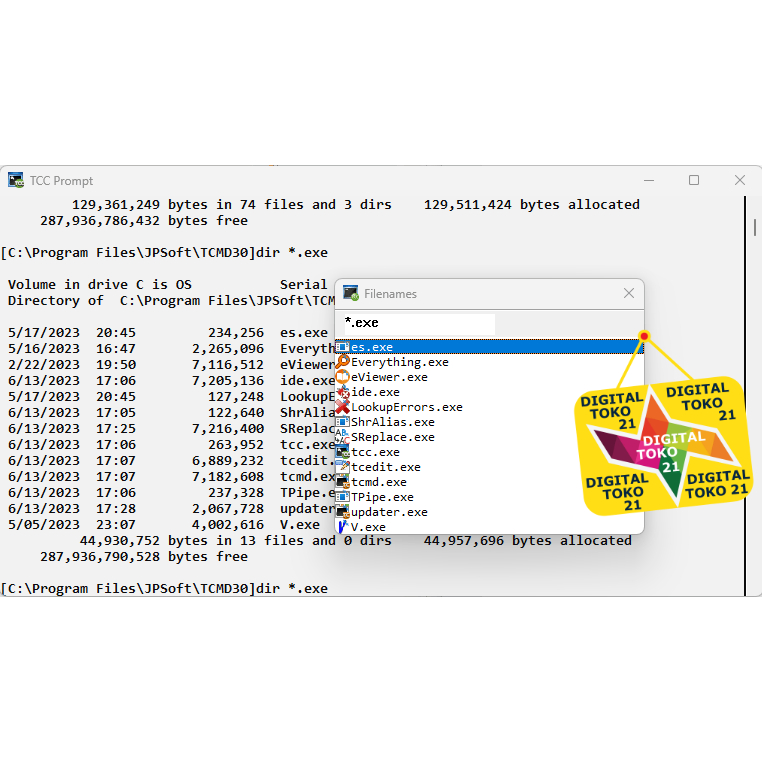Click the '5/05/2023 23:07' date entry
762x762 pixels.
[72, 525]
